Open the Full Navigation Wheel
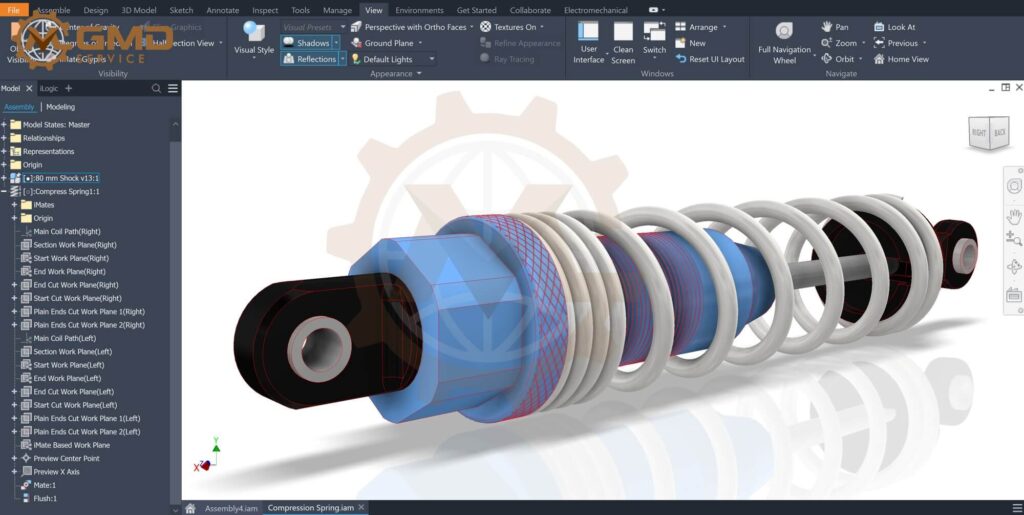 pos(784,42)
